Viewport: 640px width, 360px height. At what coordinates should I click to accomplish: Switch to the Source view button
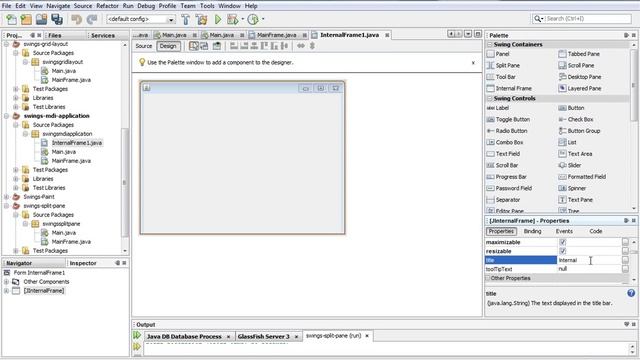point(144,46)
